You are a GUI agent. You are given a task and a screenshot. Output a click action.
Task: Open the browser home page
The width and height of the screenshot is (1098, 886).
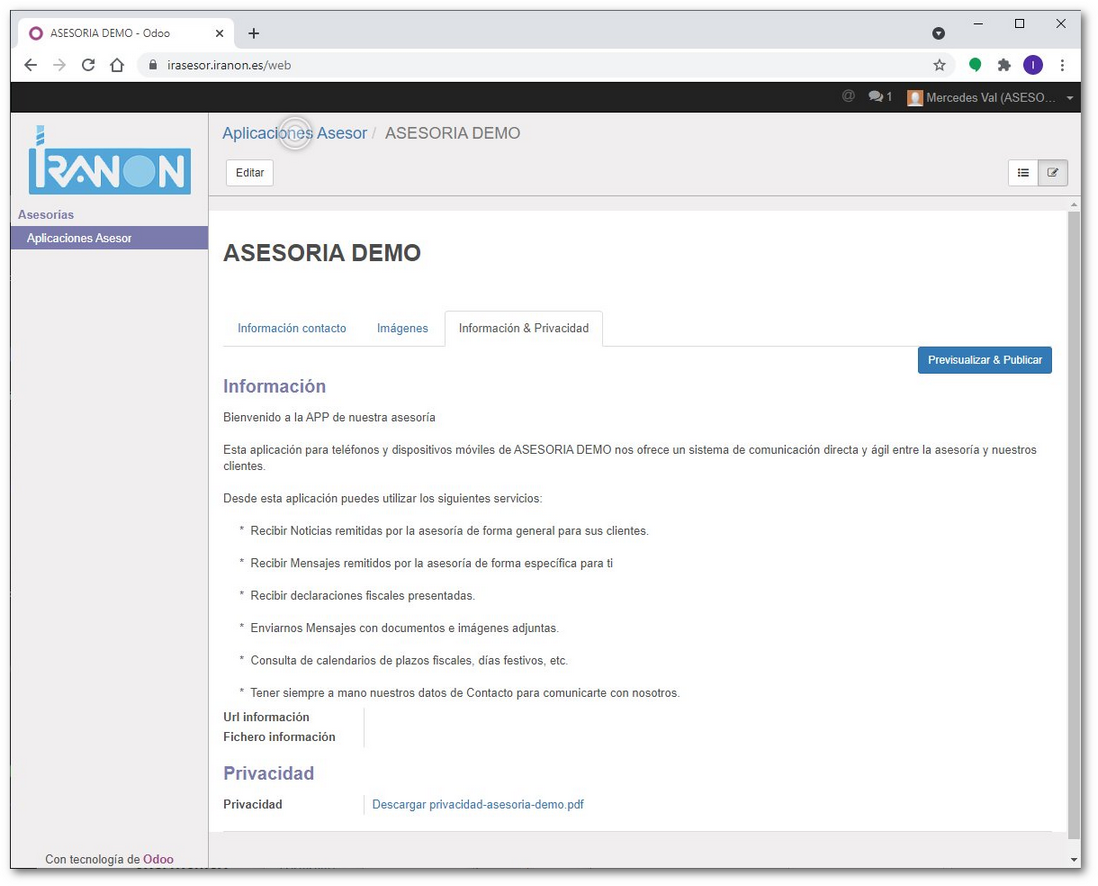pyautogui.click(x=117, y=65)
